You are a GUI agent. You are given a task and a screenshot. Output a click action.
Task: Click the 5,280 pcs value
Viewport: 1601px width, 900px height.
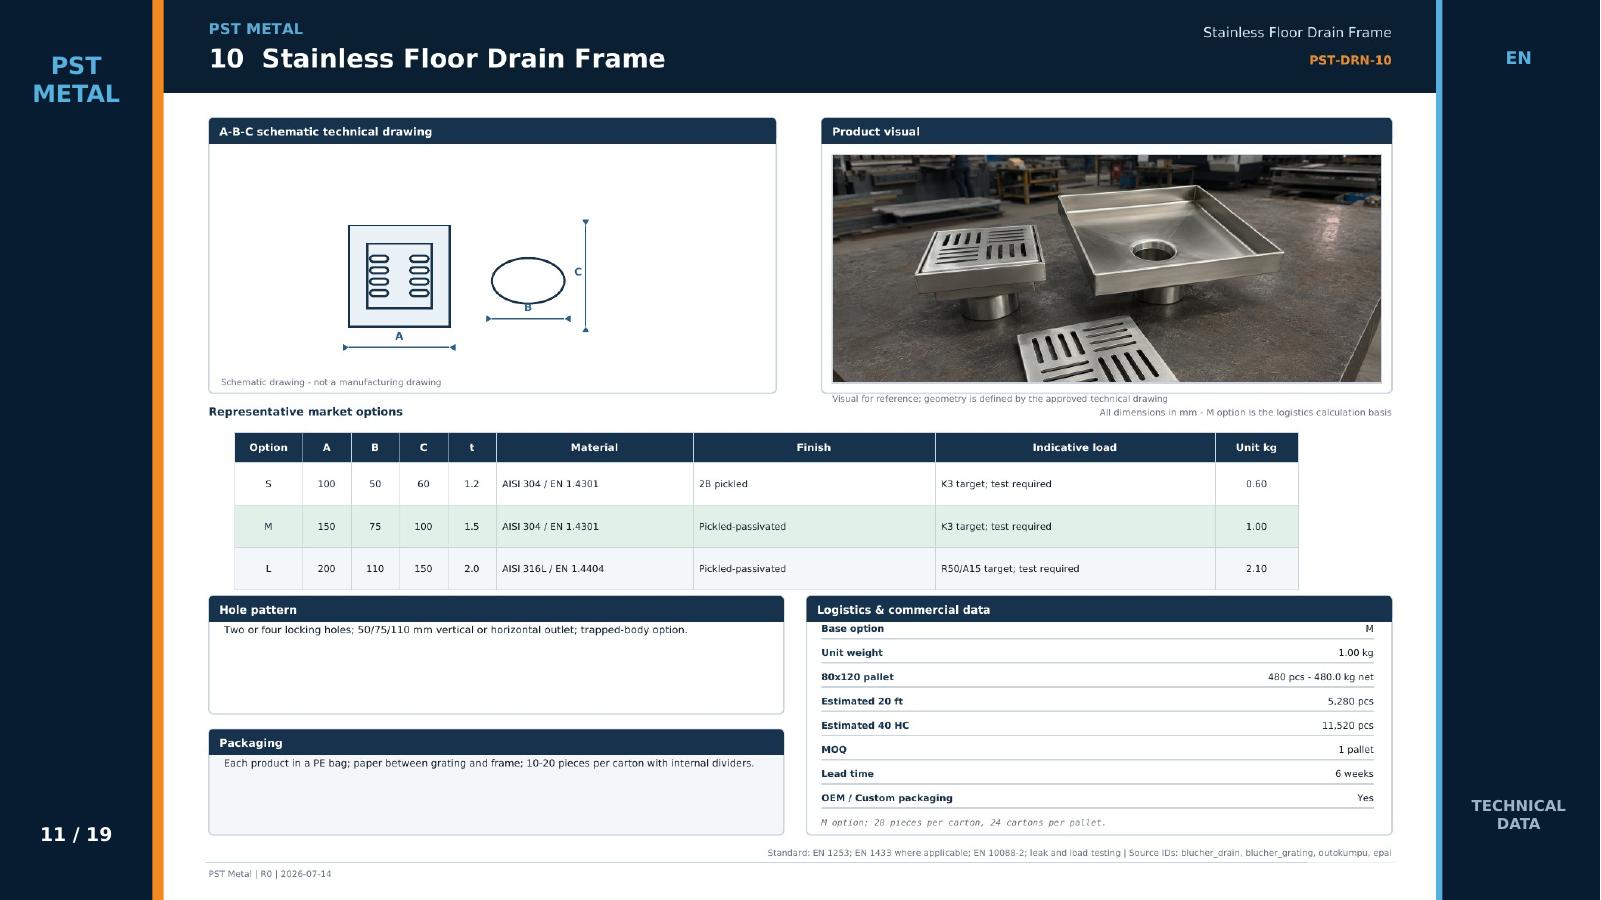pos(1350,701)
